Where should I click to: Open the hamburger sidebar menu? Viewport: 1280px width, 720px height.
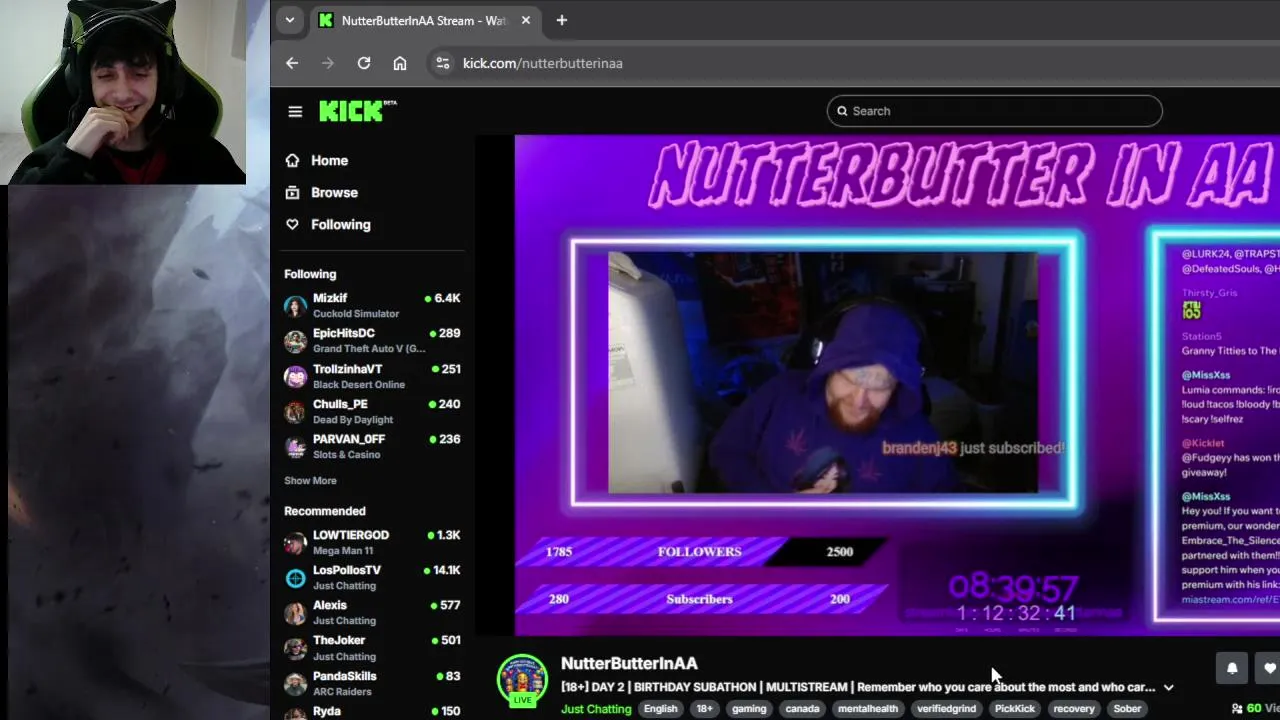295,111
